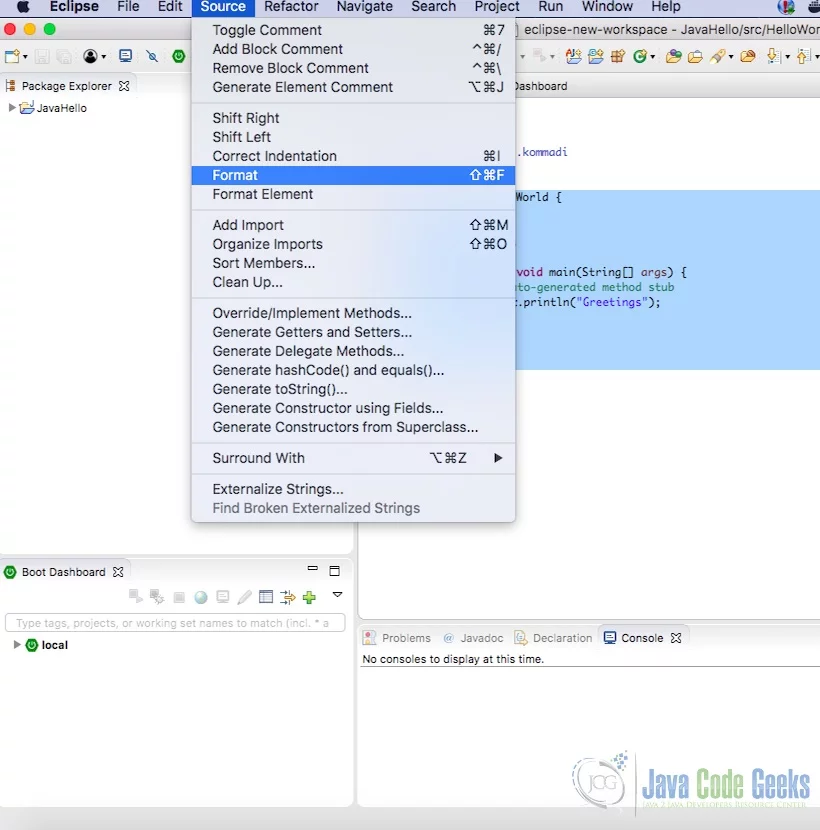Select JavaHello project in Package Explorer

tap(61, 108)
